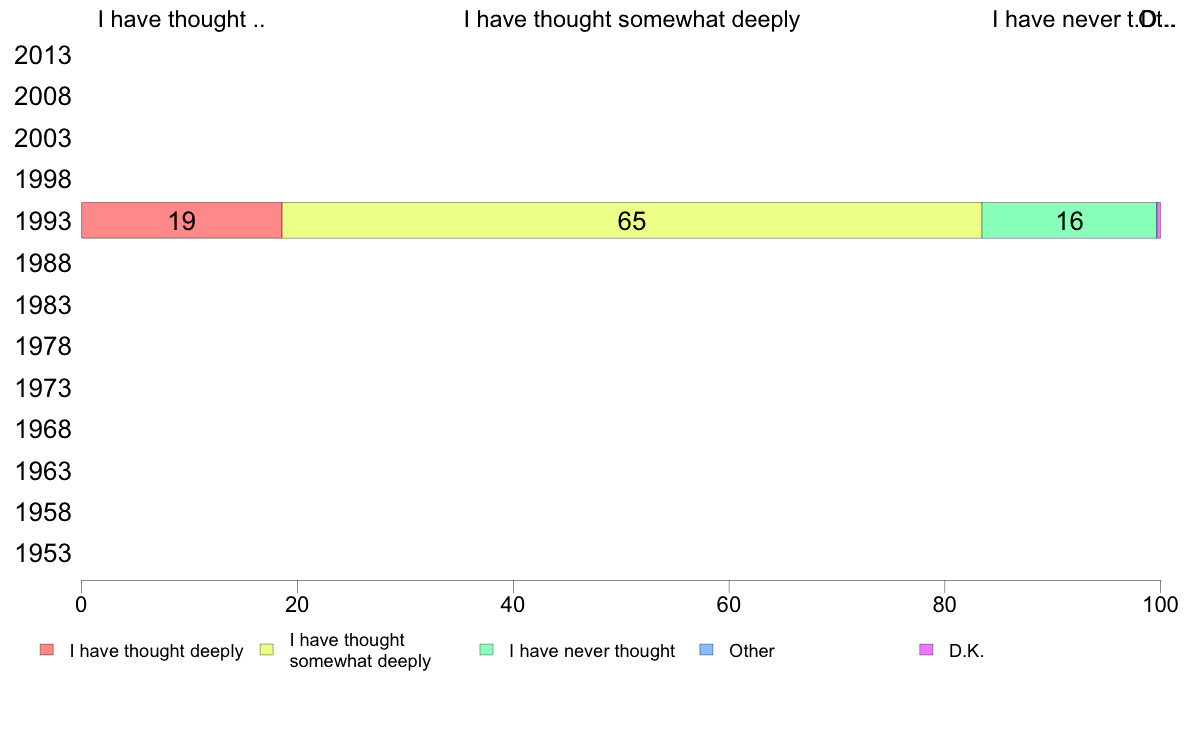Click the 40 tick on the x-axis
Image resolution: width=1188 pixels, height=736 pixels.
[513, 604]
